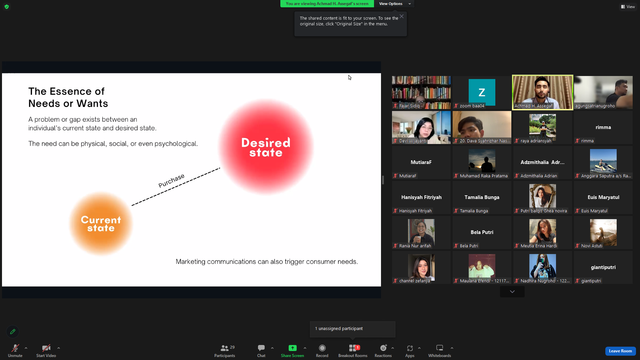Viewport: 640px width, 360px height.
Task: Click muted mic icon on Mutiaraf's tile
Action: click(x=395, y=176)
